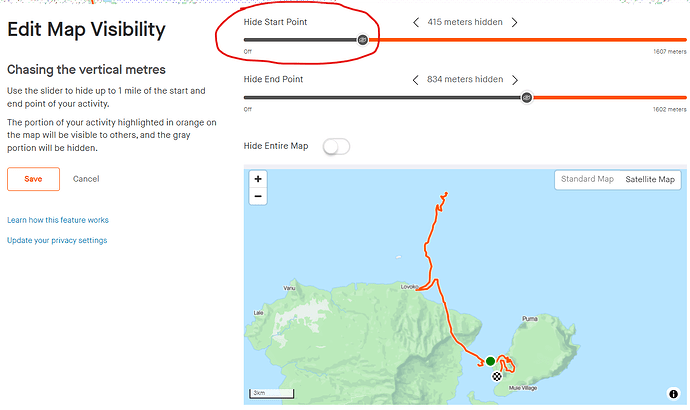Click the green start marker on map
This screenshot has height=410, width=690.
pos(490,362)
